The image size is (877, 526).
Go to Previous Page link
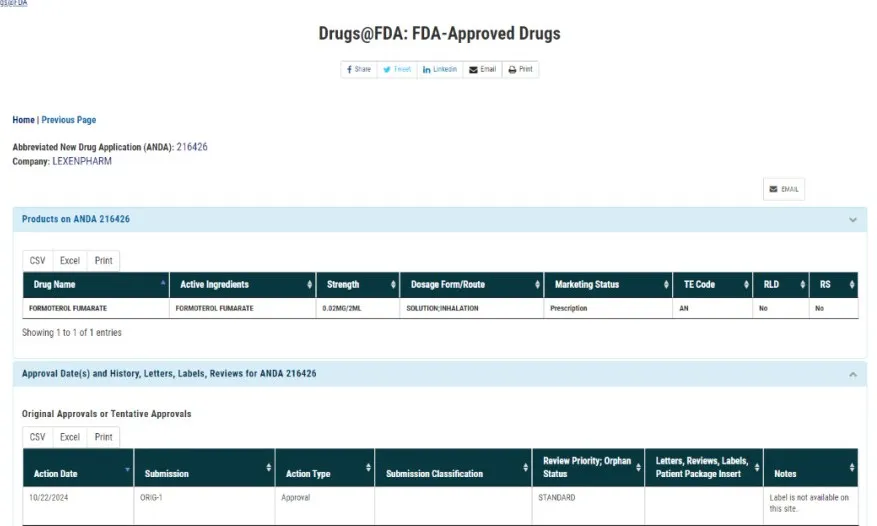point(69,120)
